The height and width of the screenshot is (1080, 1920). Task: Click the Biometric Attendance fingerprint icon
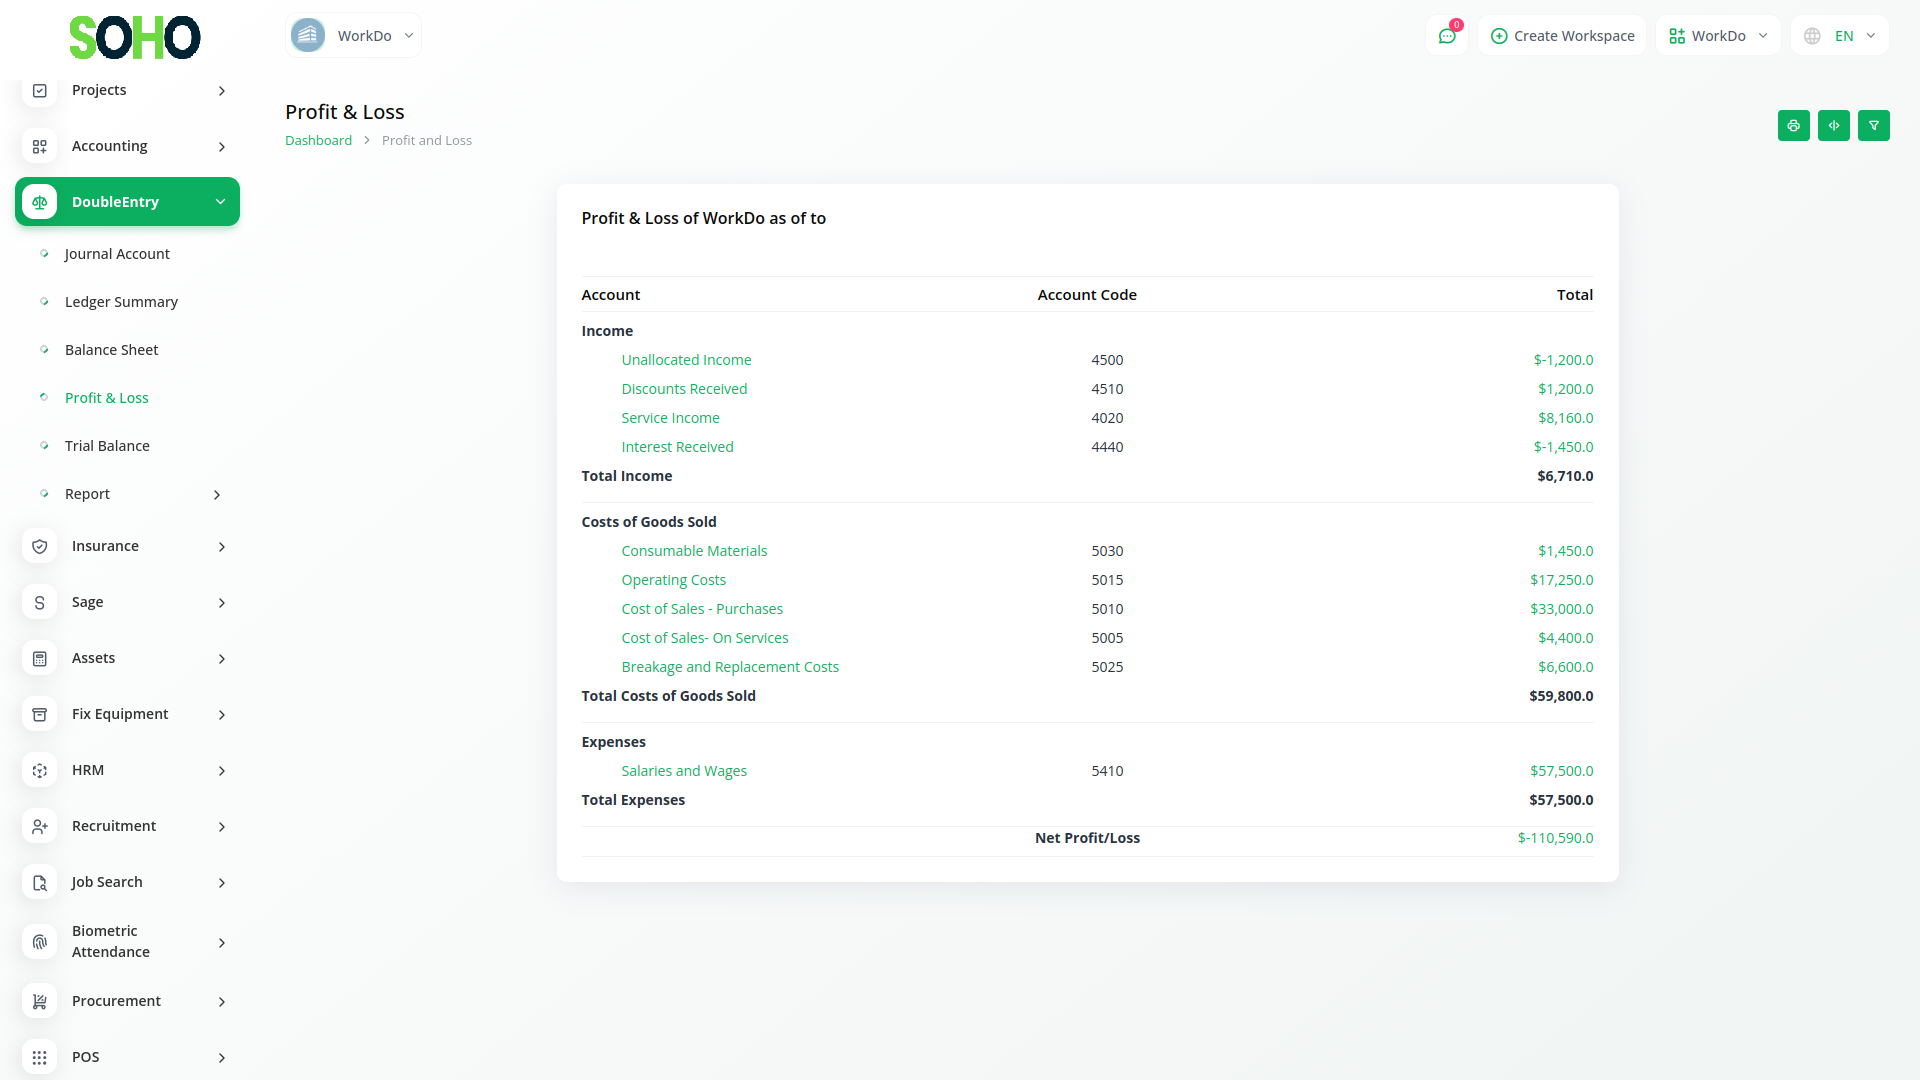[40, 942]
